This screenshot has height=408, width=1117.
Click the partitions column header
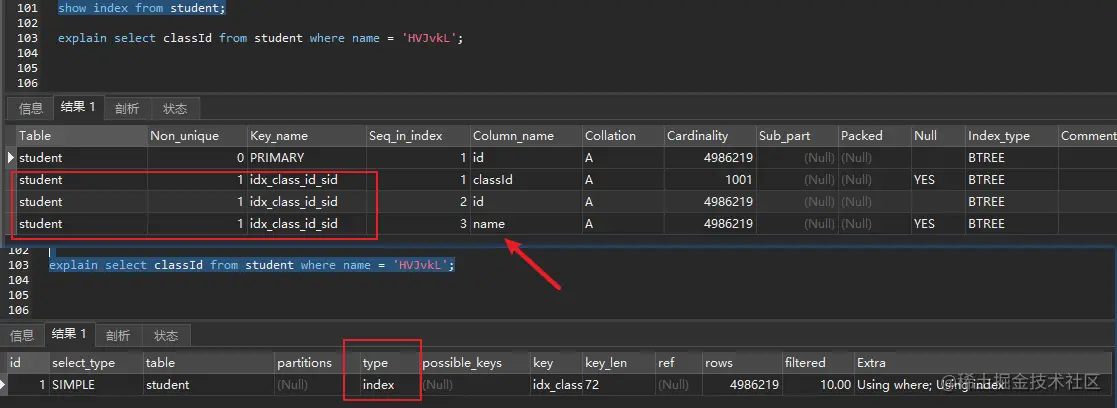316,362
